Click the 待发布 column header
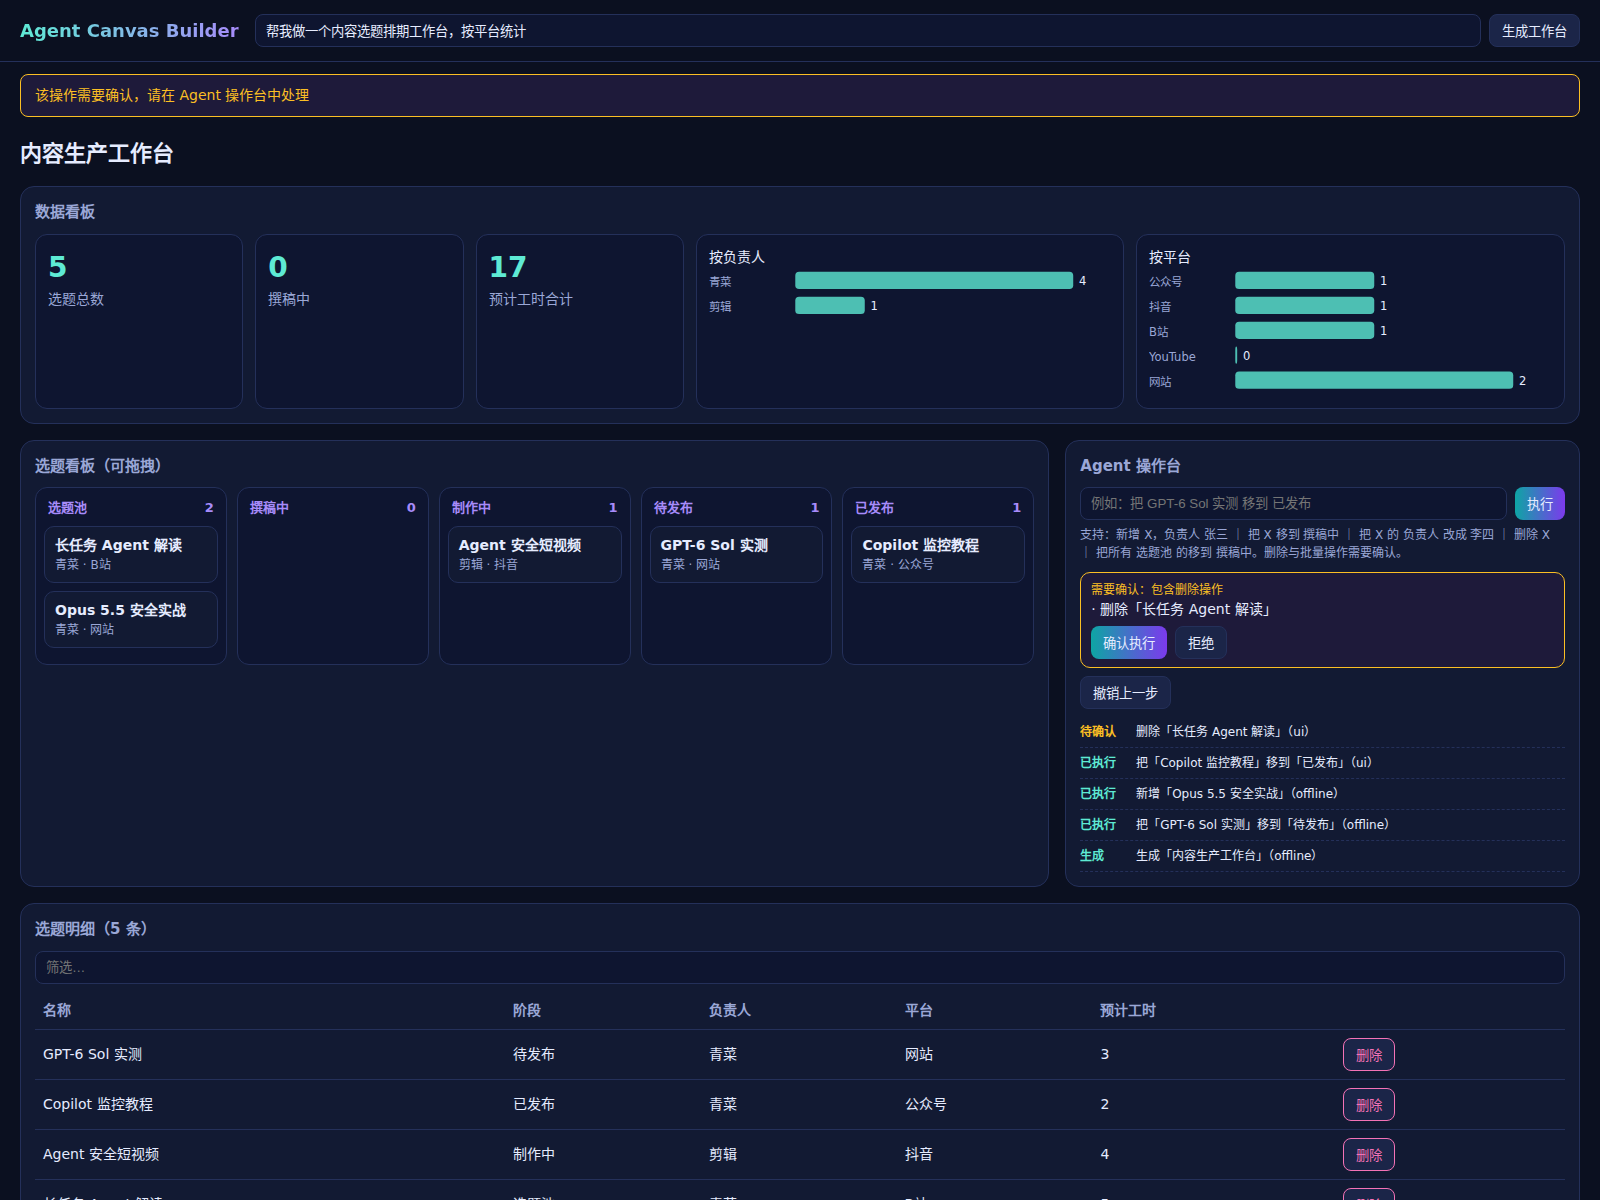The image size is (1600, 1200). 736,508
